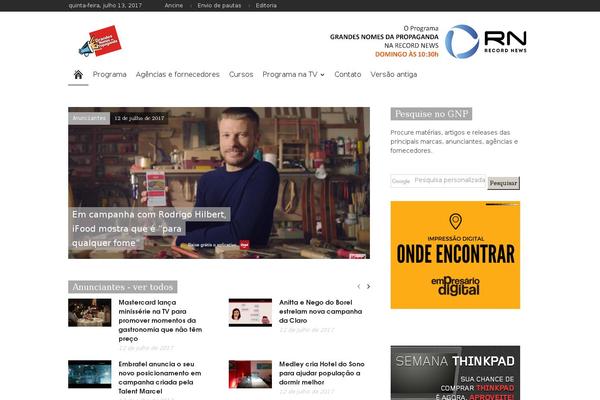Open Agências e fornecedores menu
The image size is (600, 400).
(178, 74)
